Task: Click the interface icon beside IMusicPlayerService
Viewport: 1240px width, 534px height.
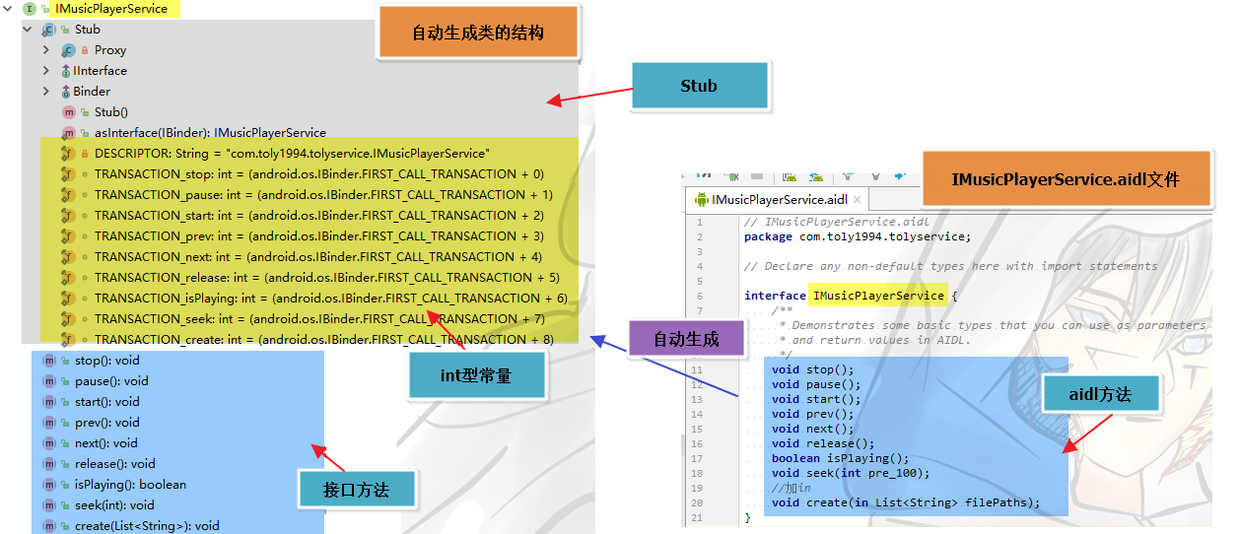Action: (x=28, y=9)
